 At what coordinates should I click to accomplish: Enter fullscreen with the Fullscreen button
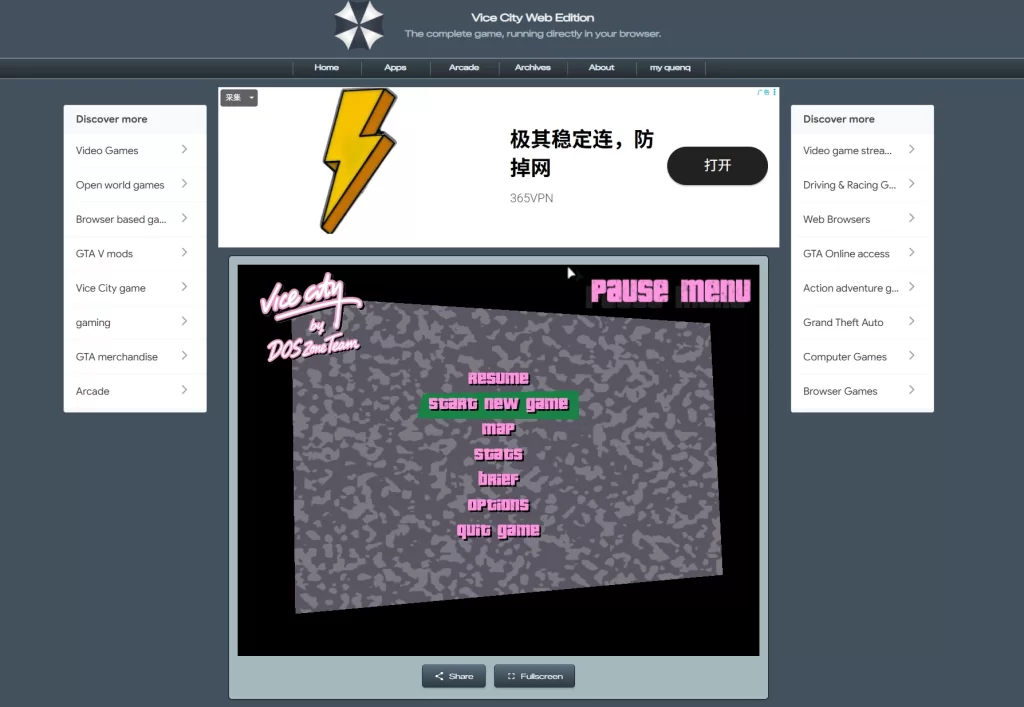tap(534, 676)
